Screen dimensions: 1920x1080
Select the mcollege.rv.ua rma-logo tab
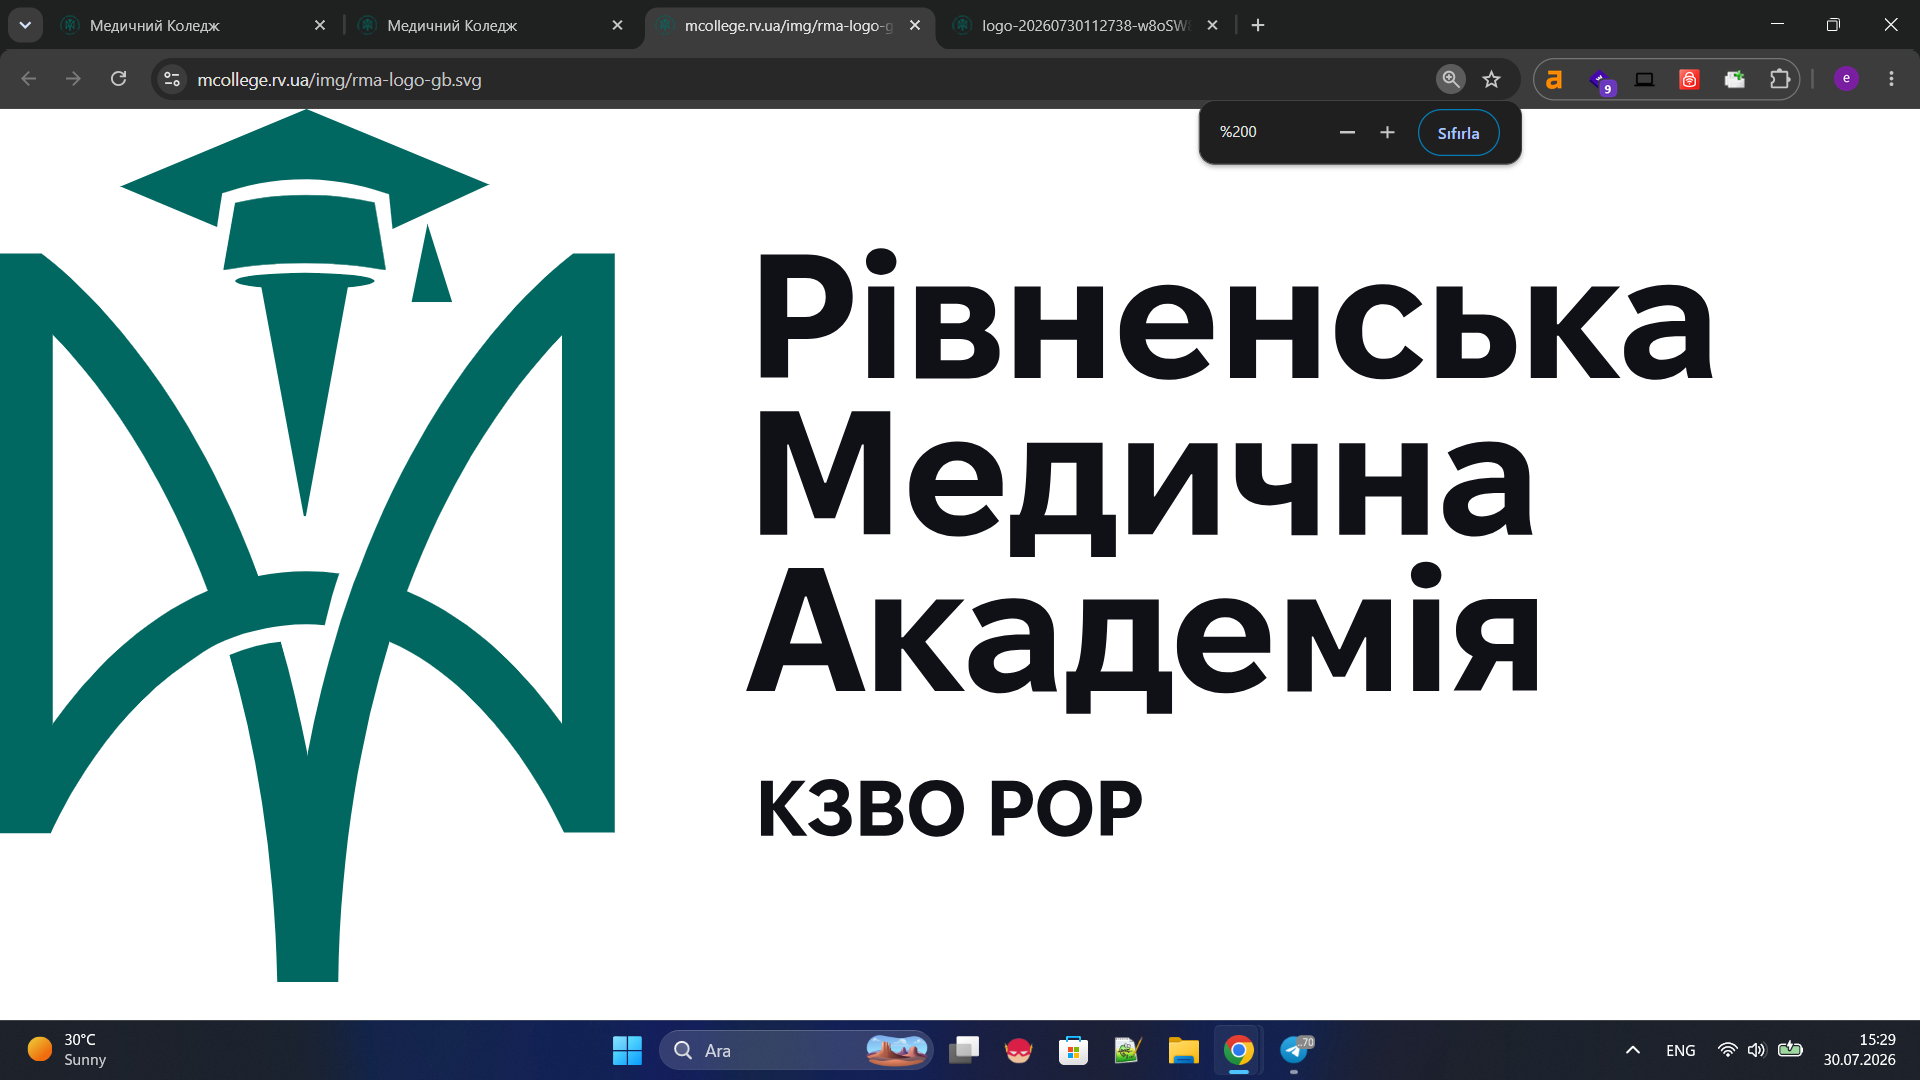pyautogui.click(x=789, y=25)
